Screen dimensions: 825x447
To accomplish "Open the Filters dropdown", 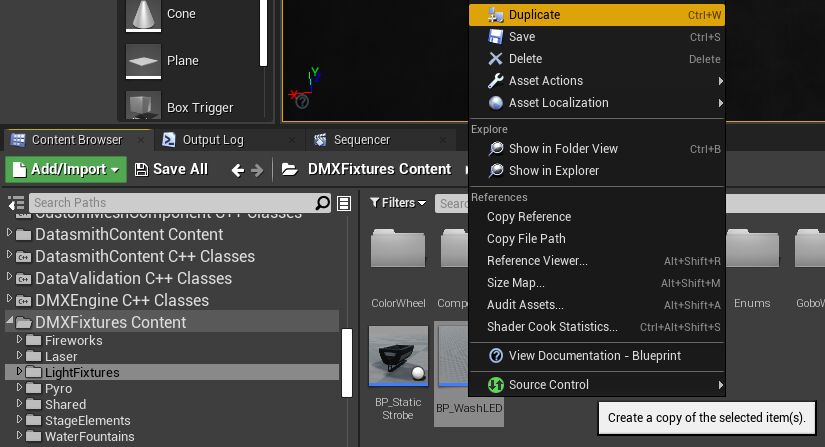I will pyautogui.click(x=398, y=202).
